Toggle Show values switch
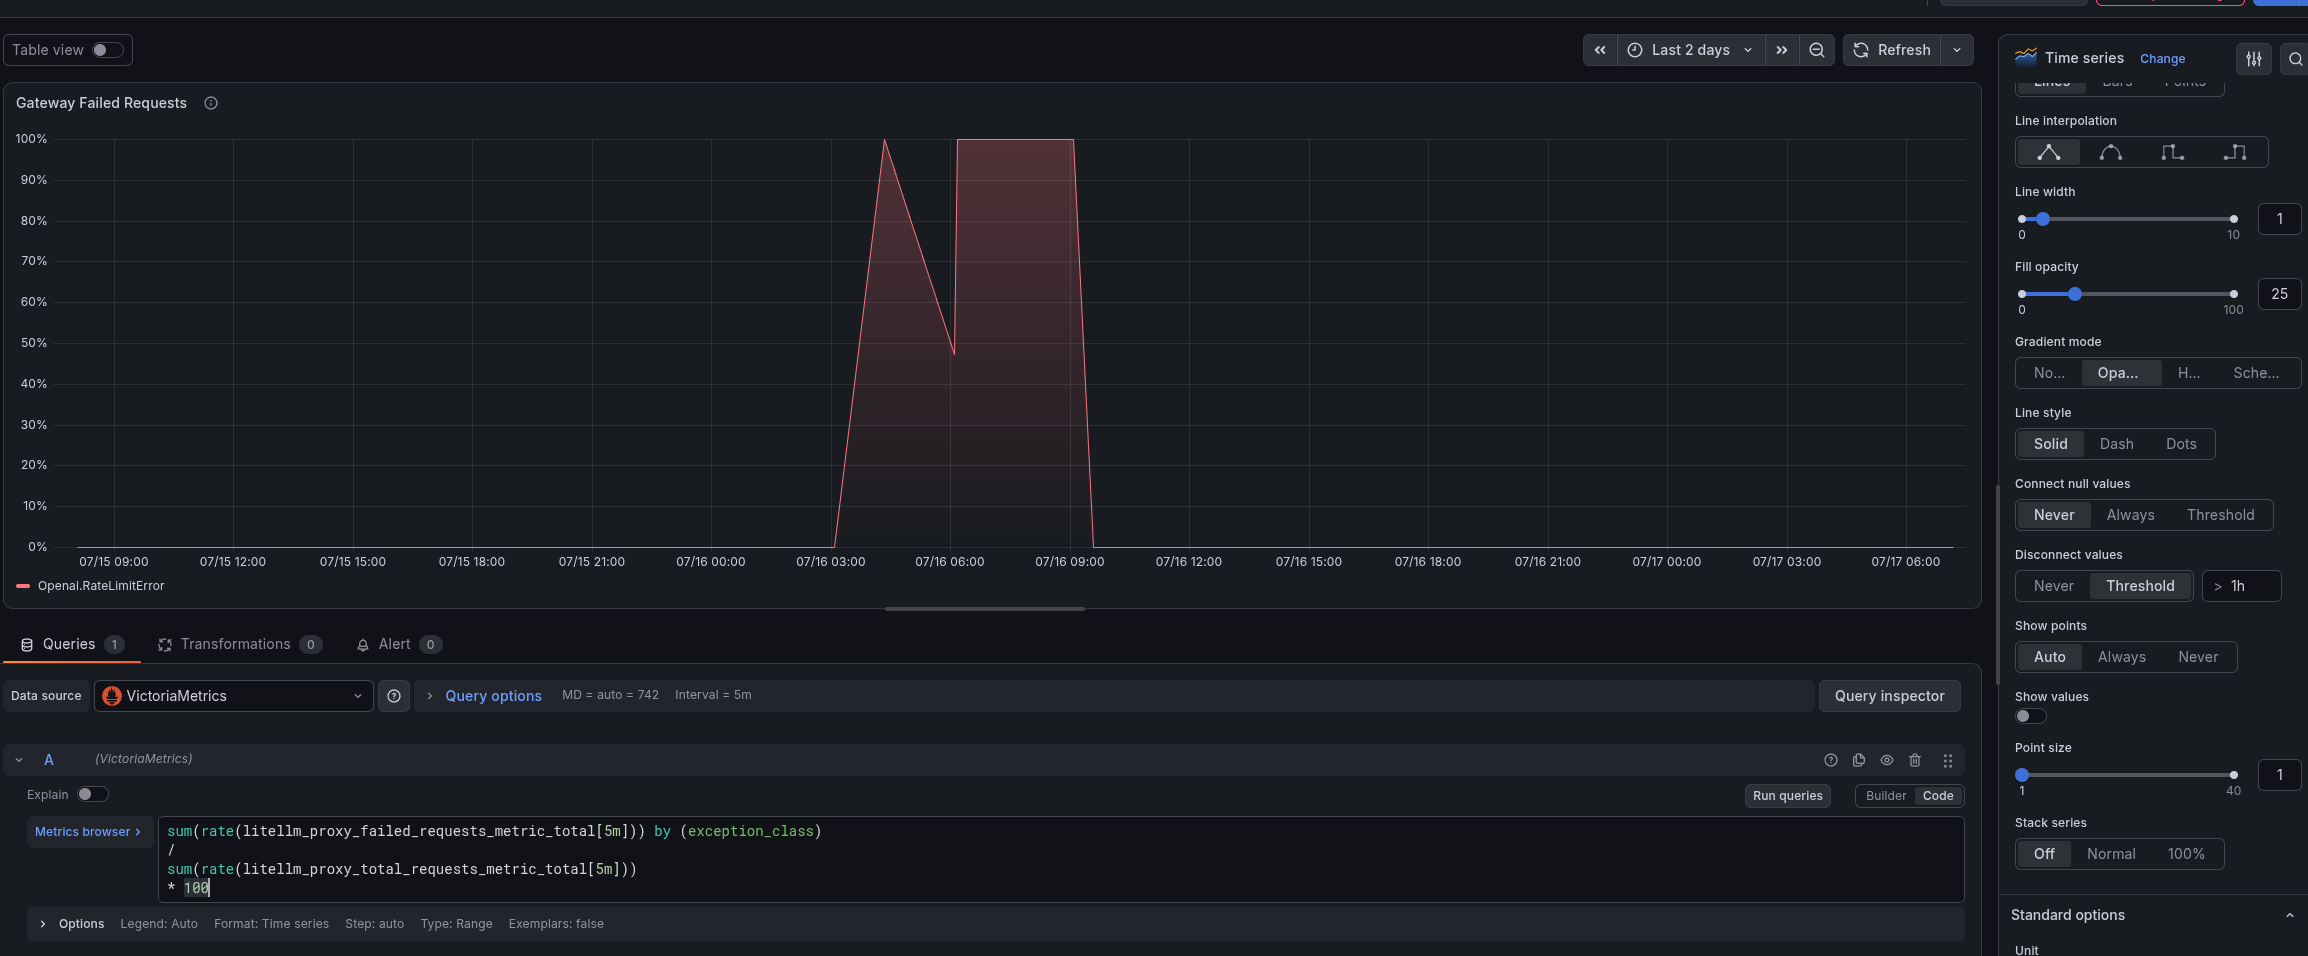This screenshot has width=2308, height=956. (x=2031, y=716)
